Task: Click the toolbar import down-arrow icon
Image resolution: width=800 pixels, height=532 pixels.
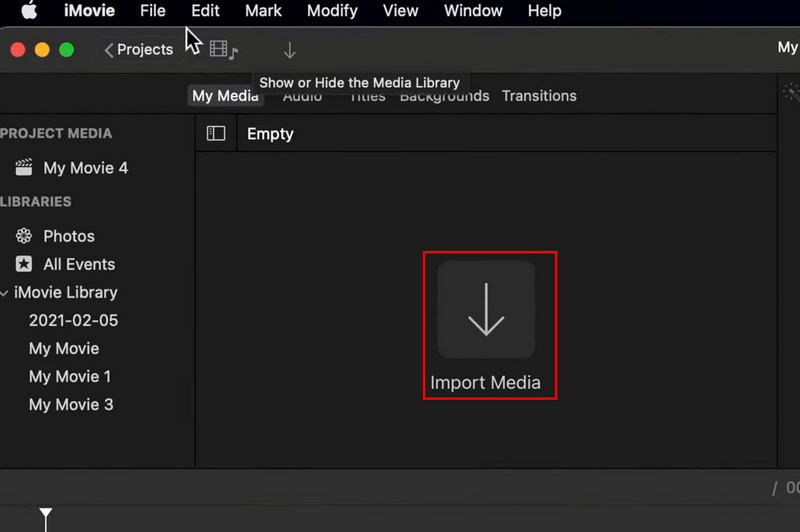Action: coord(289,50)
